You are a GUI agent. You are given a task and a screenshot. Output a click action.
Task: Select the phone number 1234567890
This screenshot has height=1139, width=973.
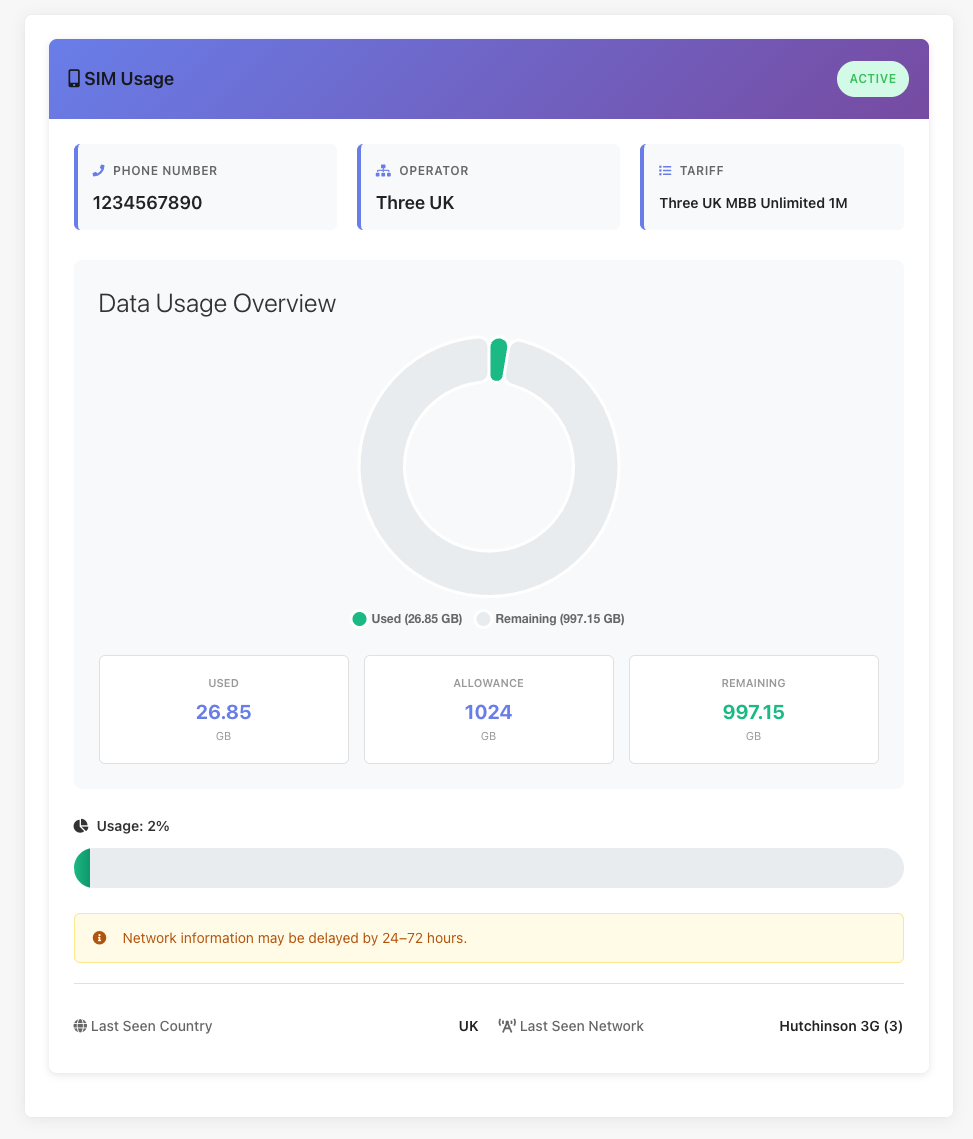[148, 203]
